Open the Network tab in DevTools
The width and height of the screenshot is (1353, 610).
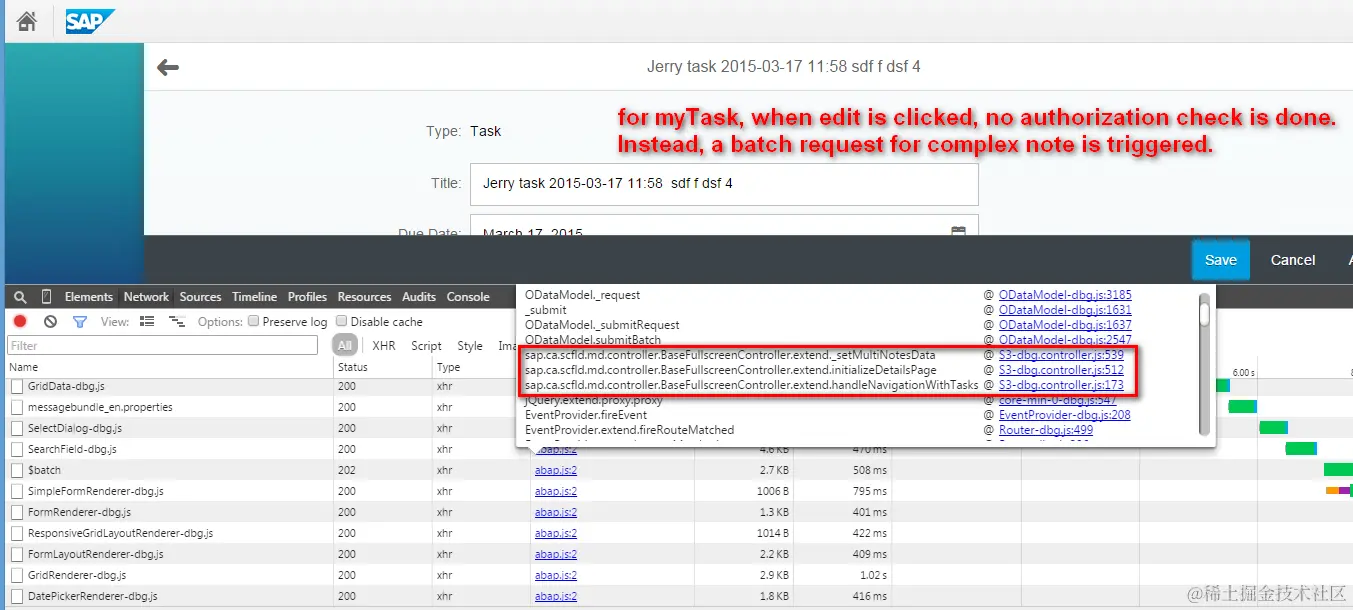tap(146, 297)
